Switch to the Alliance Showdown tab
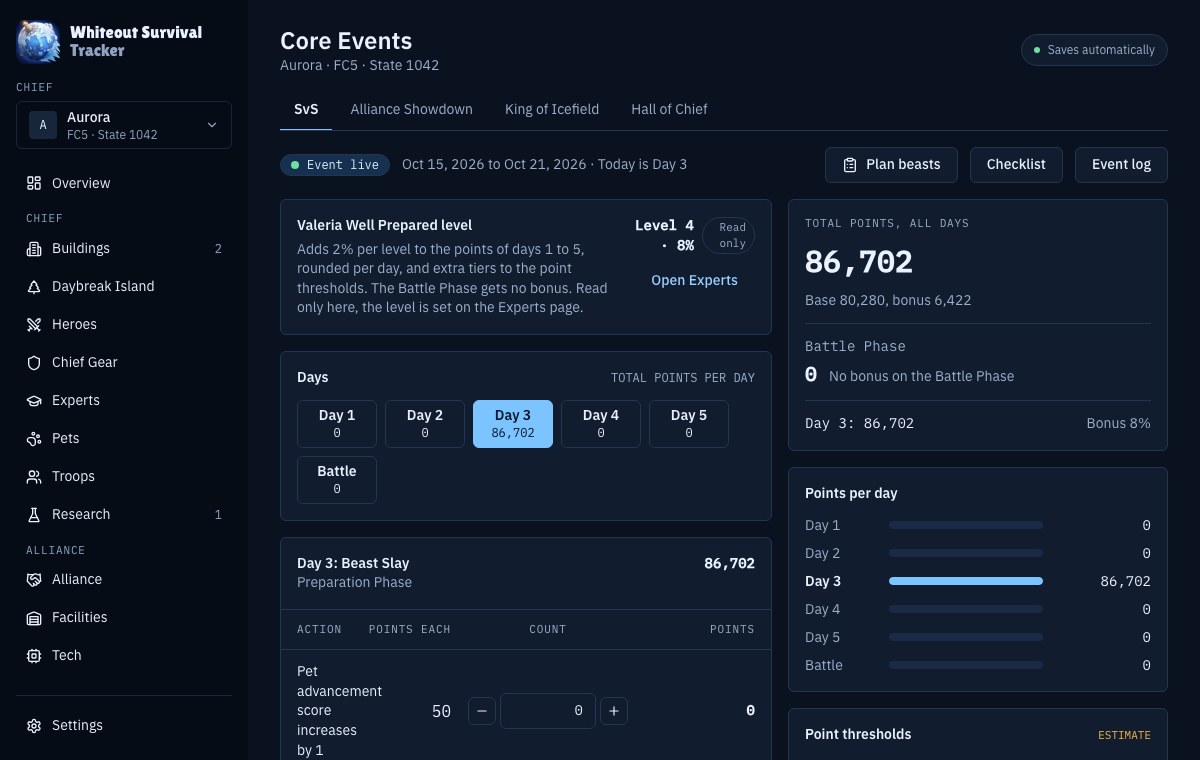The height and width of the screenshot is (760, 1200). tap(411, 109)
